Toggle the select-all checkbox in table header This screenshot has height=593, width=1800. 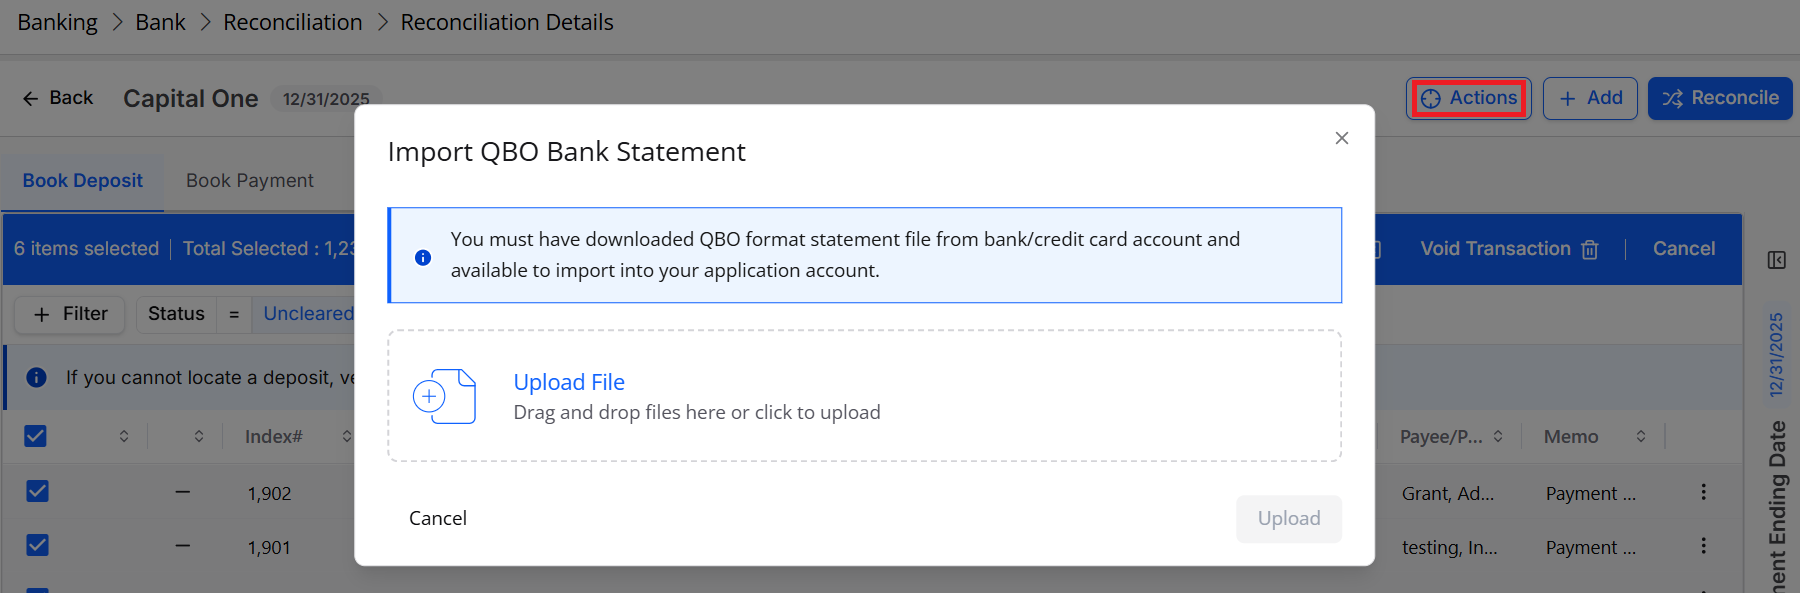point(36,436)
